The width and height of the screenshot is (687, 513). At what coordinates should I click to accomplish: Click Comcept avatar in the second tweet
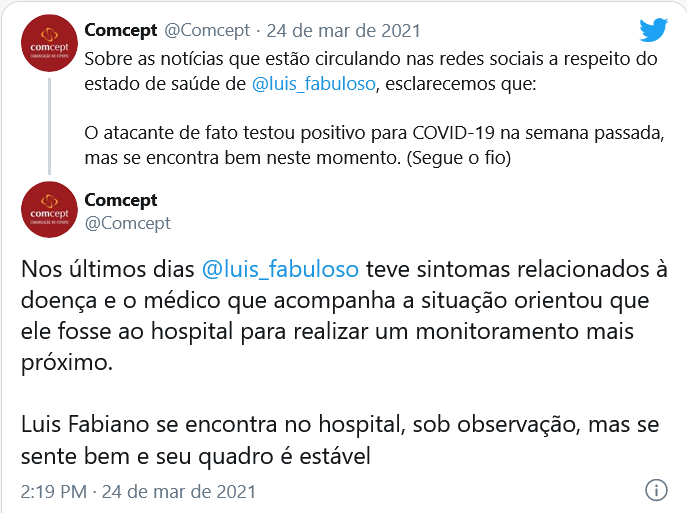tap(48, 209)
